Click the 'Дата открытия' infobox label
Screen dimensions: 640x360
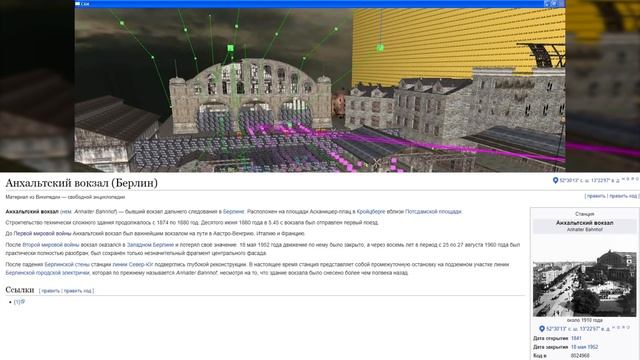point(550,338)
